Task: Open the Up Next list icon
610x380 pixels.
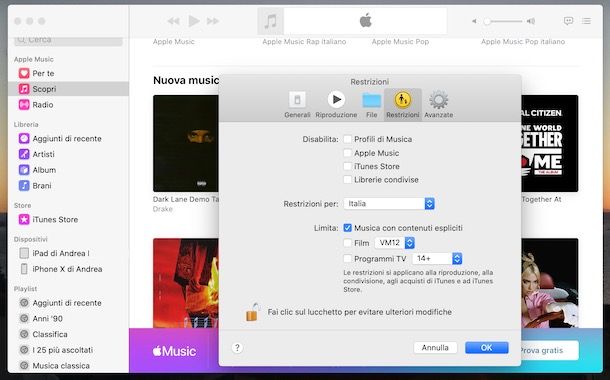Action: pos(586,21)
